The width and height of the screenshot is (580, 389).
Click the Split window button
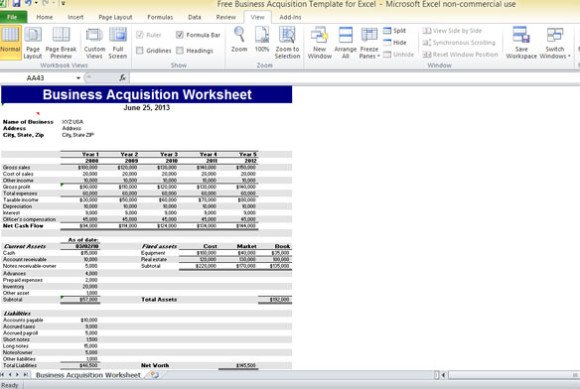[x=394, y=31]
